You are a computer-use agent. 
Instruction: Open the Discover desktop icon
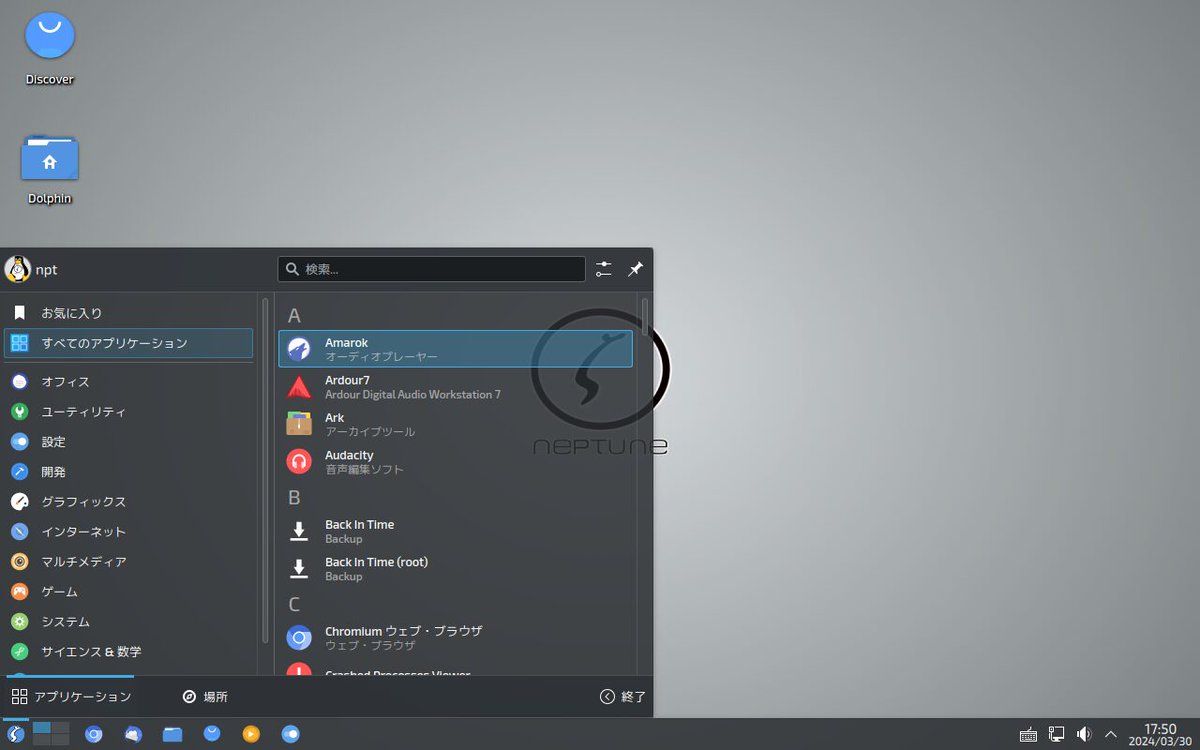[x=50, y=48]
